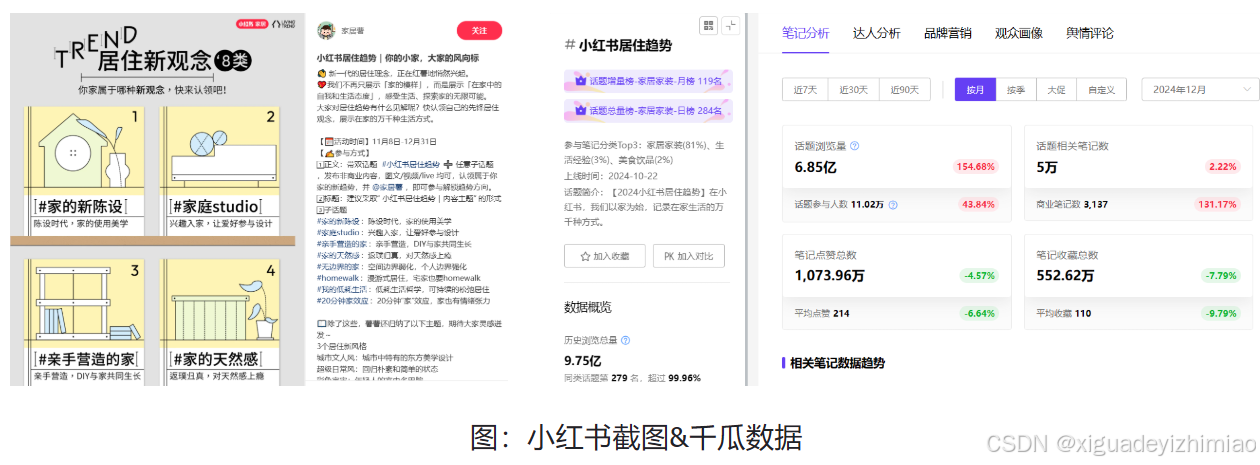Click the 2.22% growth badge
1260x465 pixels.
point(1222,166)
